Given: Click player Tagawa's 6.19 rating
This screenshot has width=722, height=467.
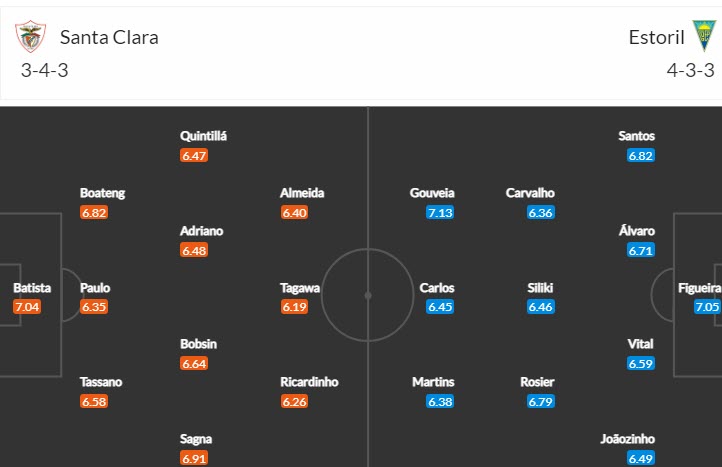Looking at the screenshot, I should [x=294, y=307].
